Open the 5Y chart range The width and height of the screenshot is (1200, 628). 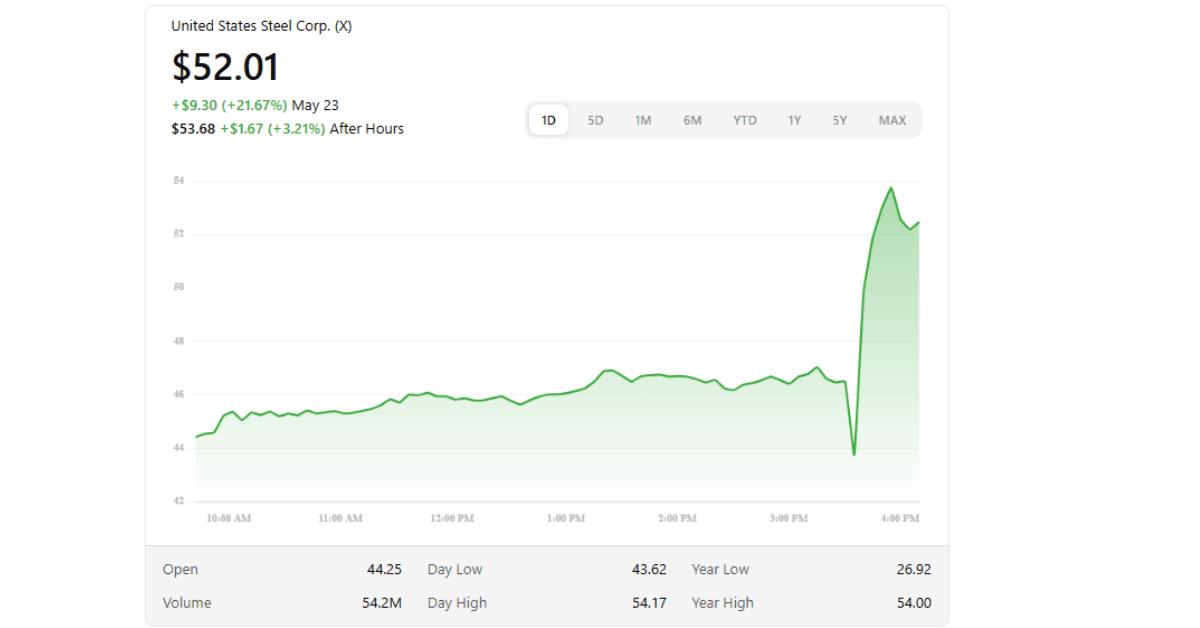tap(840, 120)
